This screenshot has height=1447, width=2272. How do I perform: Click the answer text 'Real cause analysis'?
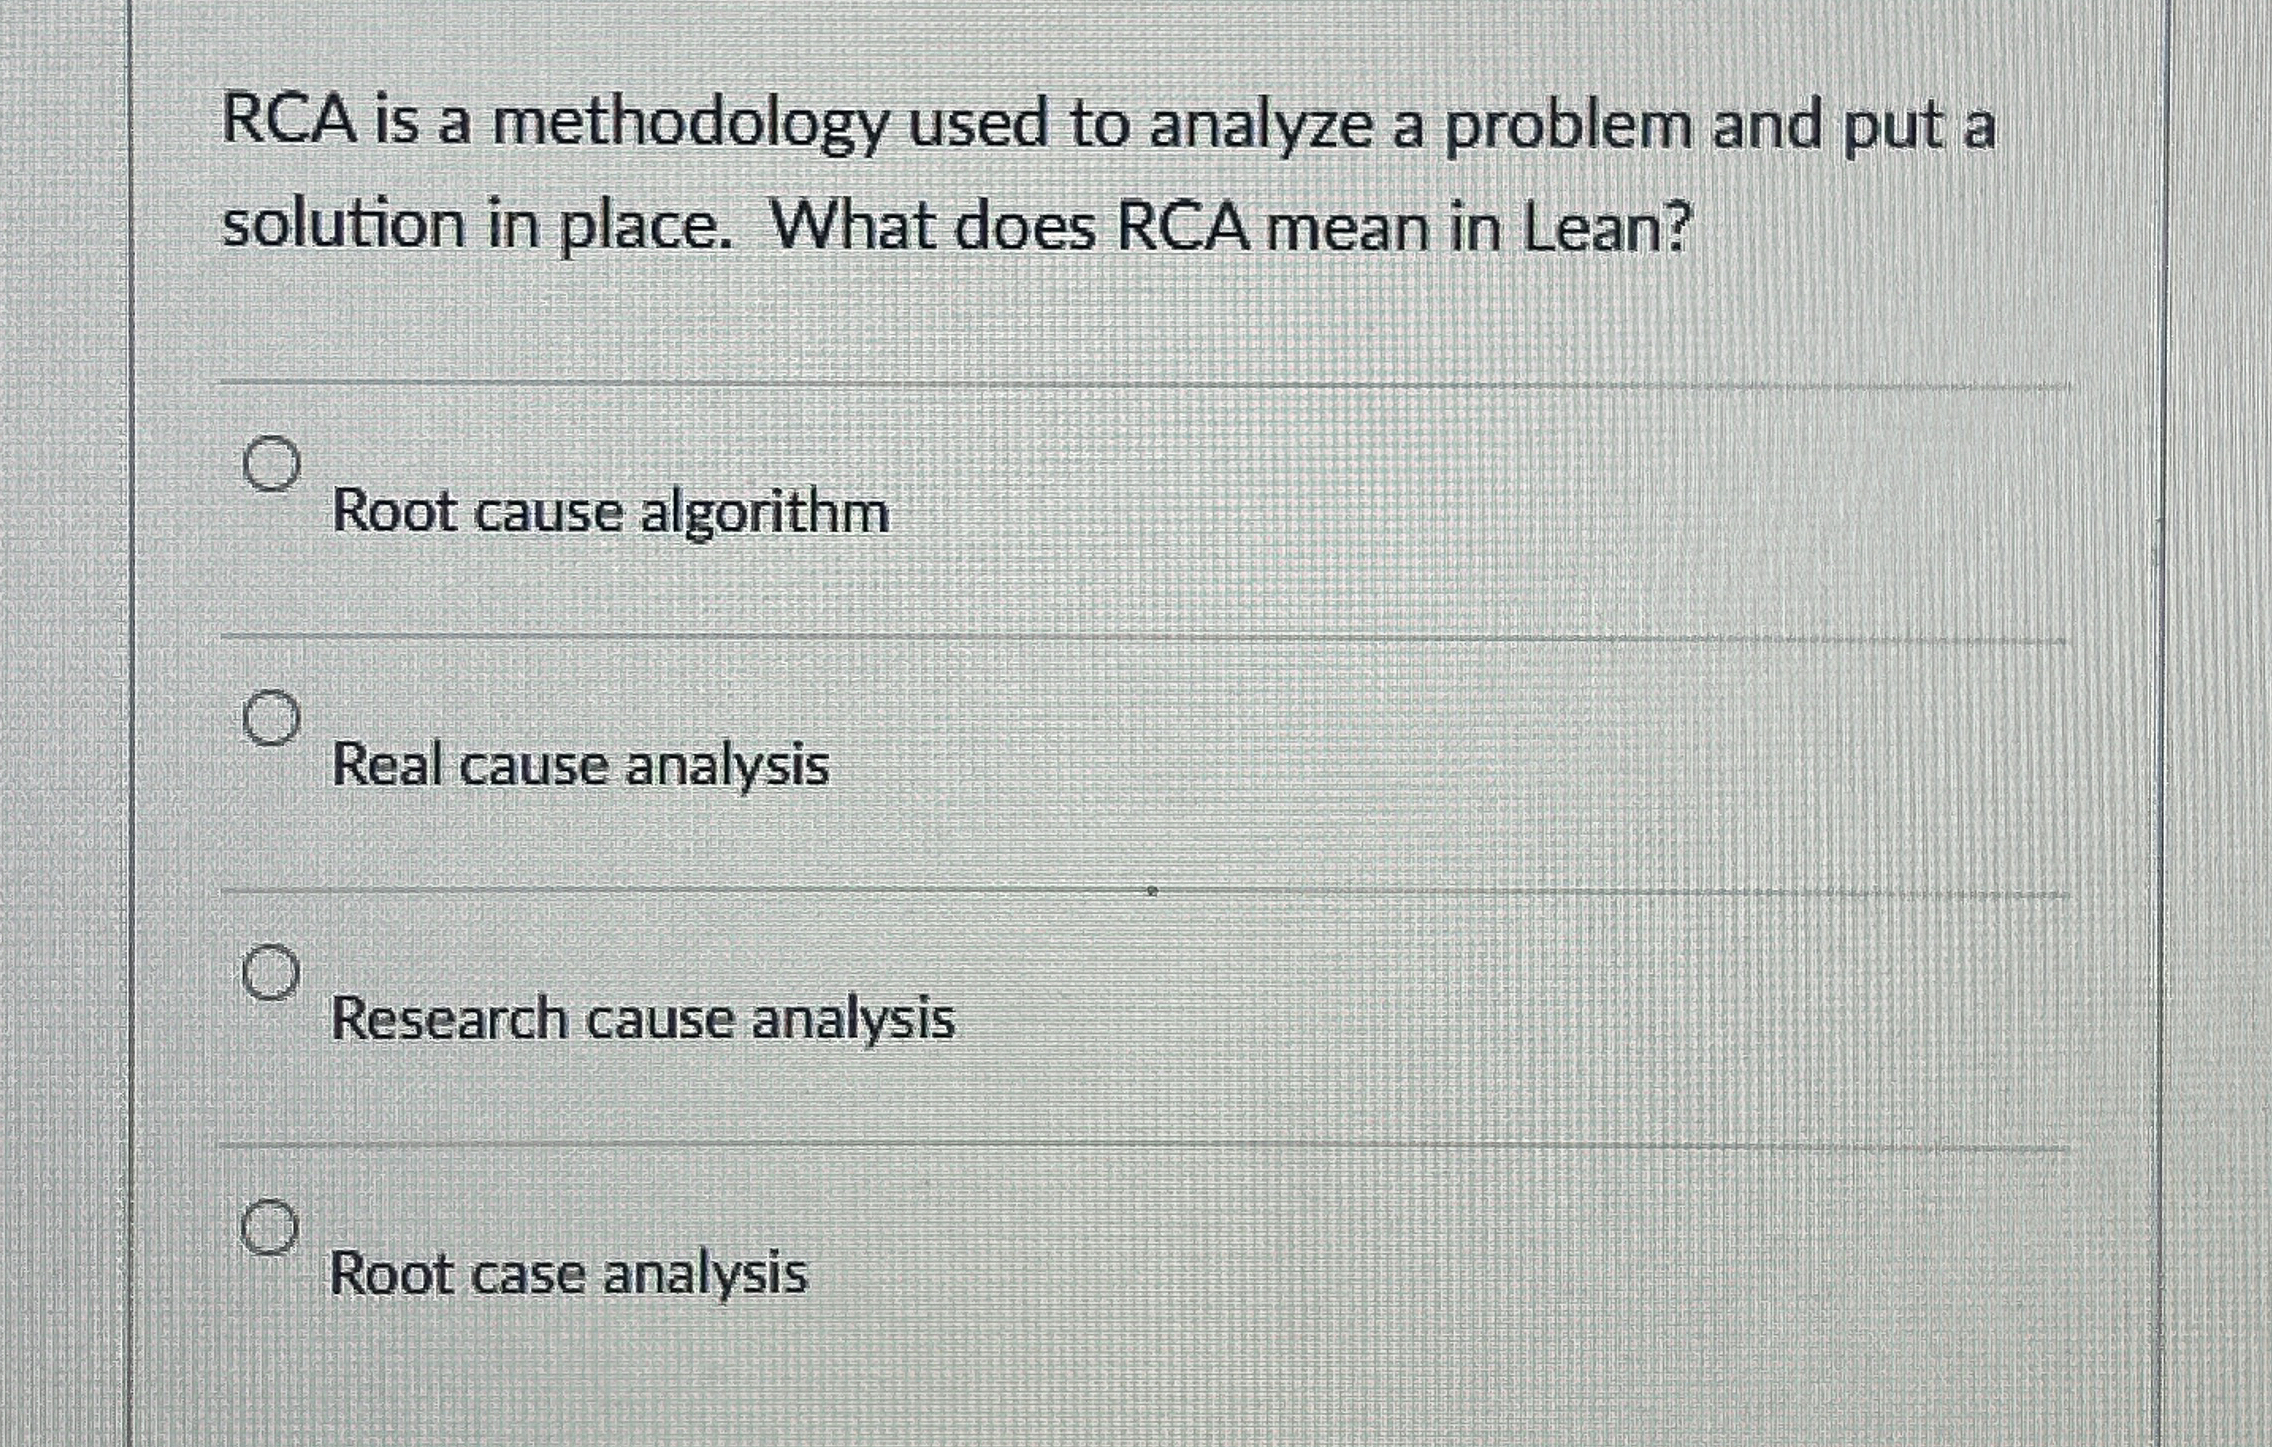click(x=578, y=766)
